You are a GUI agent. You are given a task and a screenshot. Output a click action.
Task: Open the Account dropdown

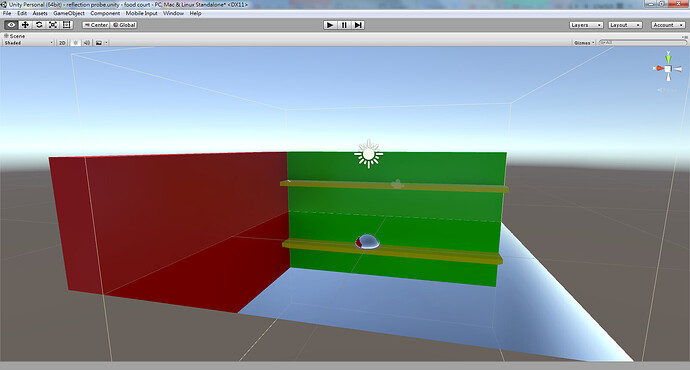tap(668, 25)
